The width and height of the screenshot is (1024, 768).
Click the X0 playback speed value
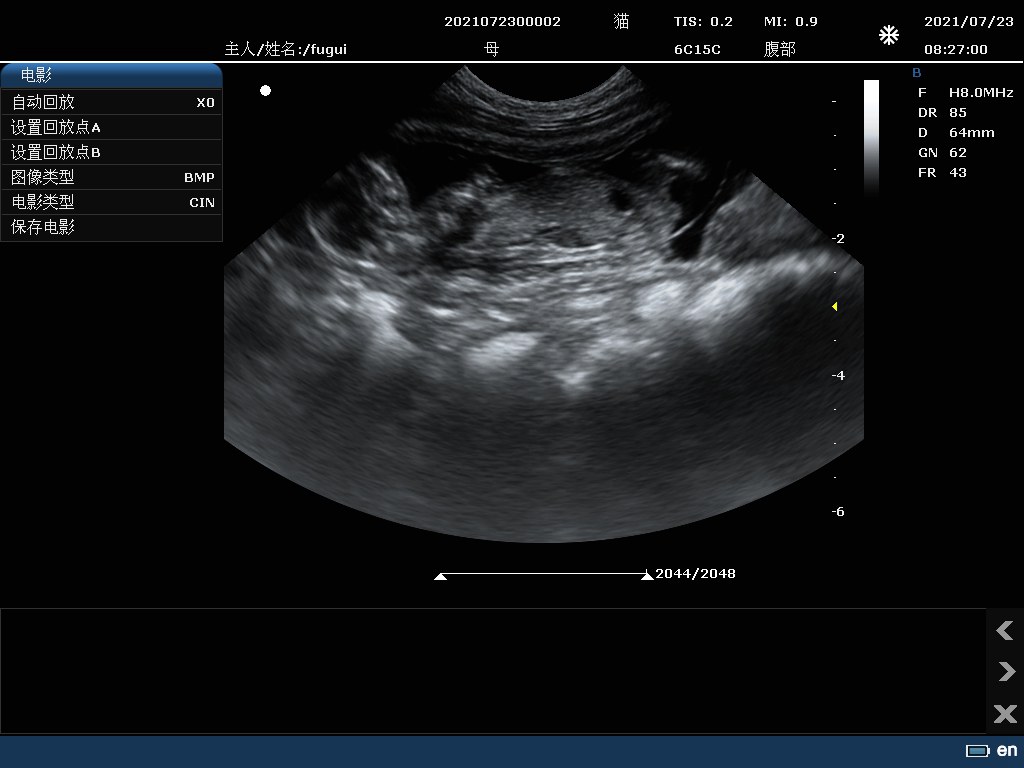click(205, 103)
